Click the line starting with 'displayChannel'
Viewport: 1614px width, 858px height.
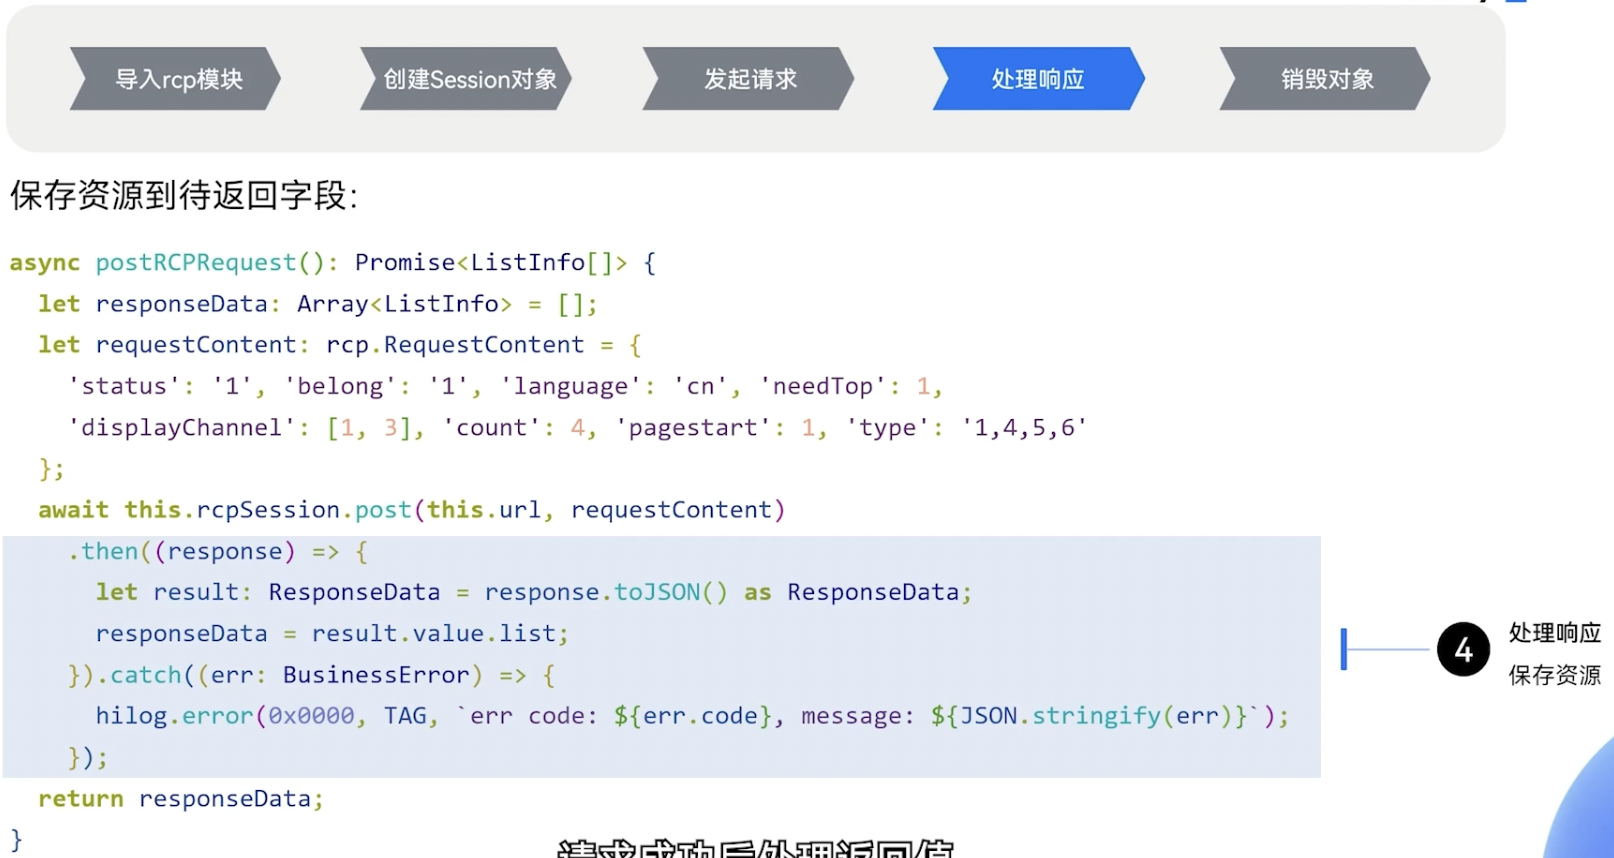(x=577, y=428)
